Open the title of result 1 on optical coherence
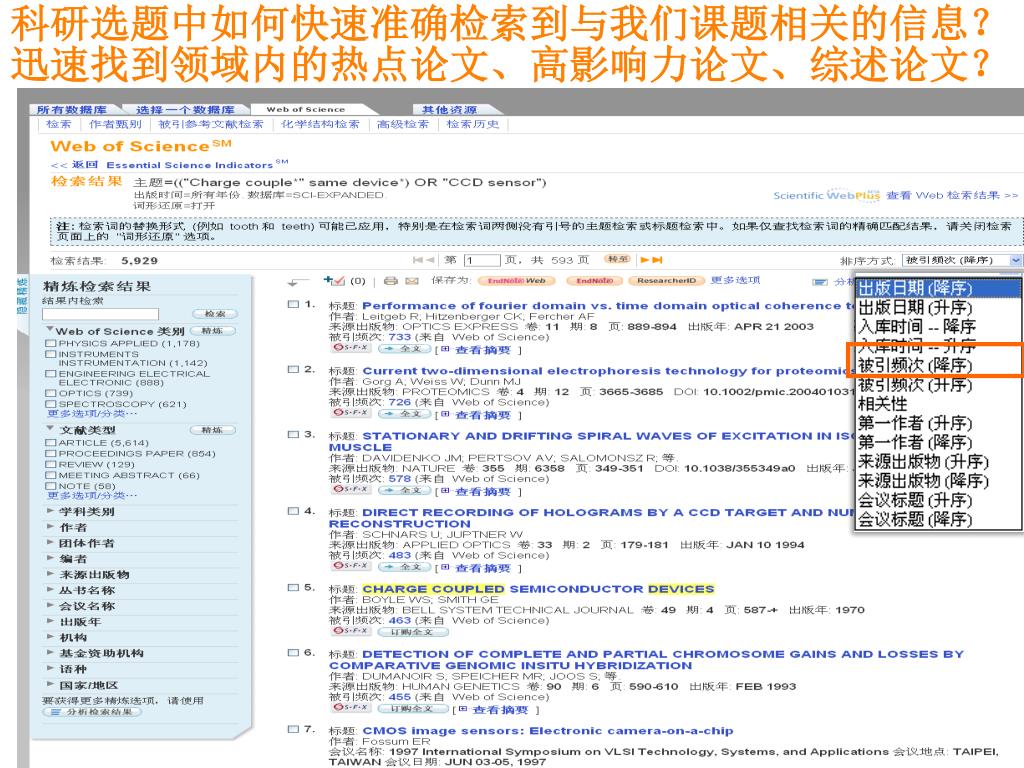The width and height of the screenshot is (1024, 768). click(607, 306)
